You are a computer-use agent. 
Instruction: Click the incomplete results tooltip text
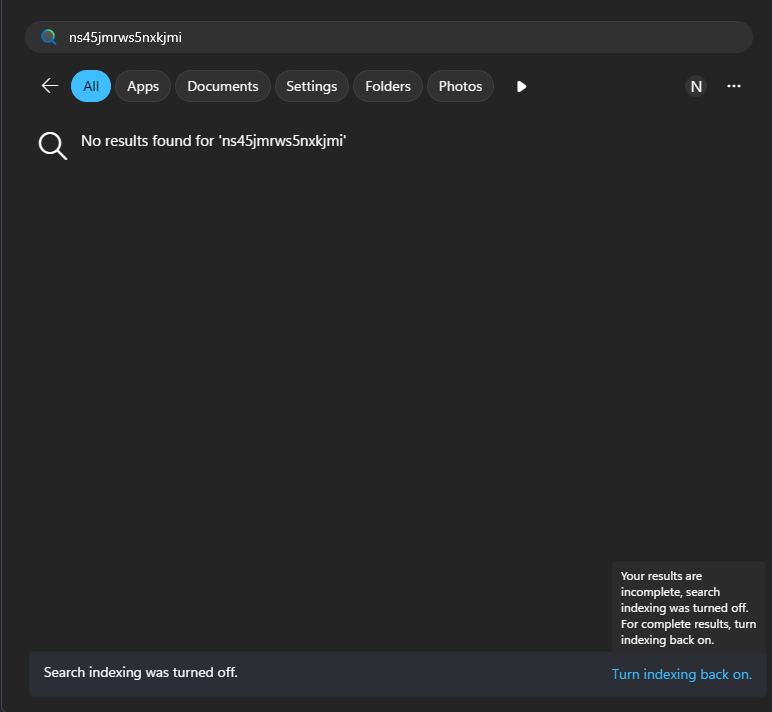coord(688,608)
